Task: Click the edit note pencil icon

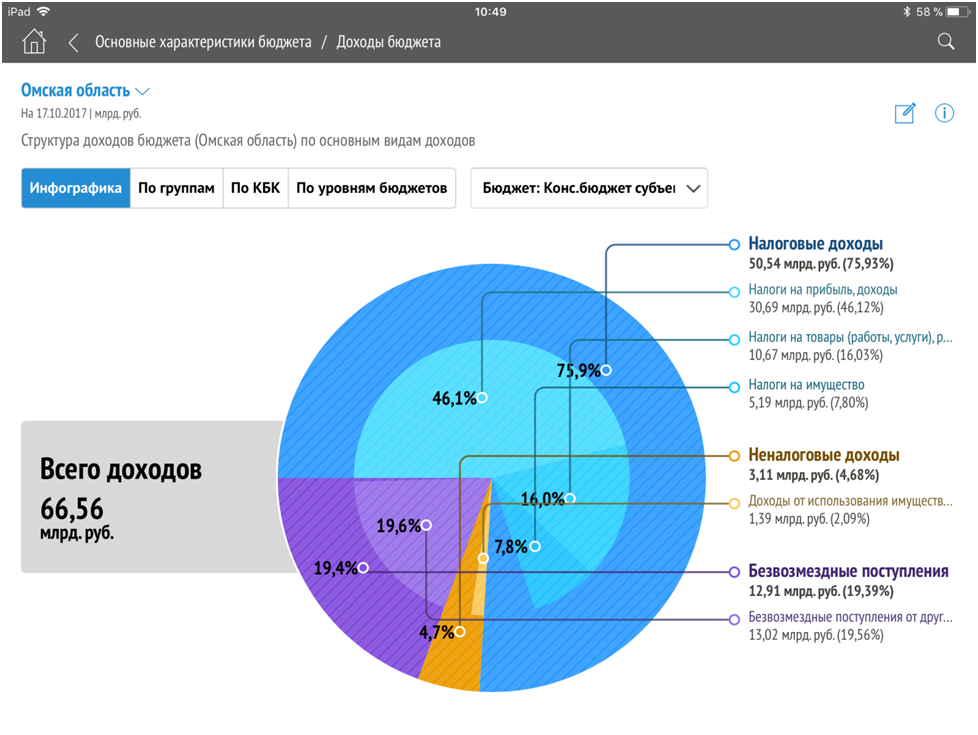Action: click(904, 113)
